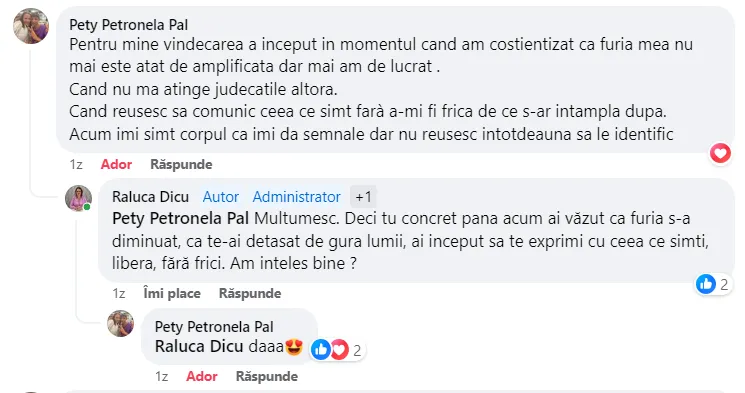Reply to Pety Petronela Pal's first comment
This screenshot has width=745, height=393.
181,164
